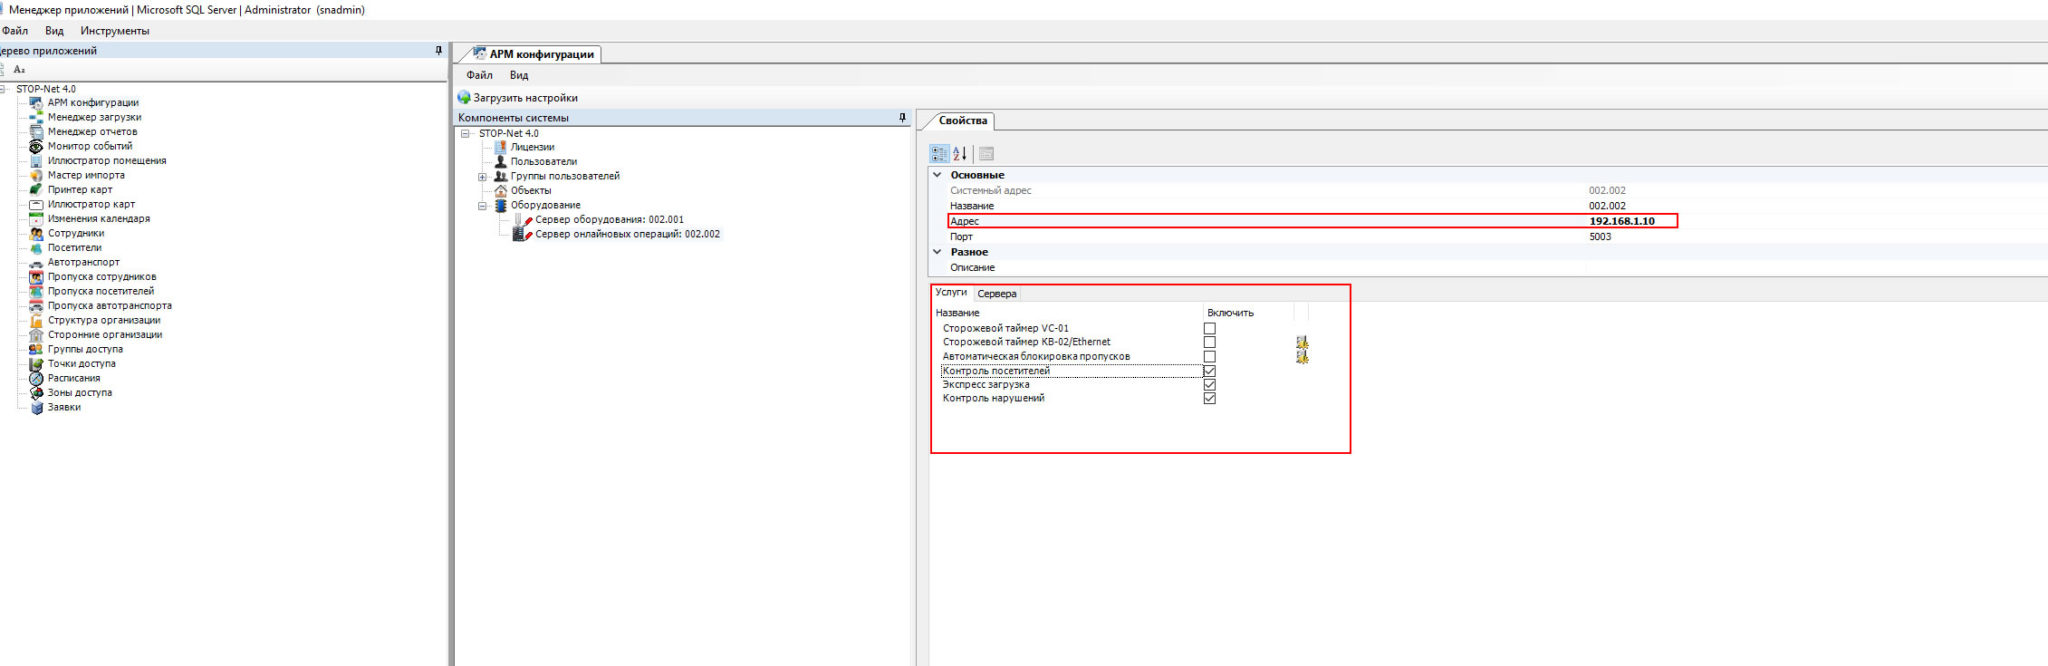Click the Загрузить настройки globe icon
2048x666 pixels.
pos(464,98)
